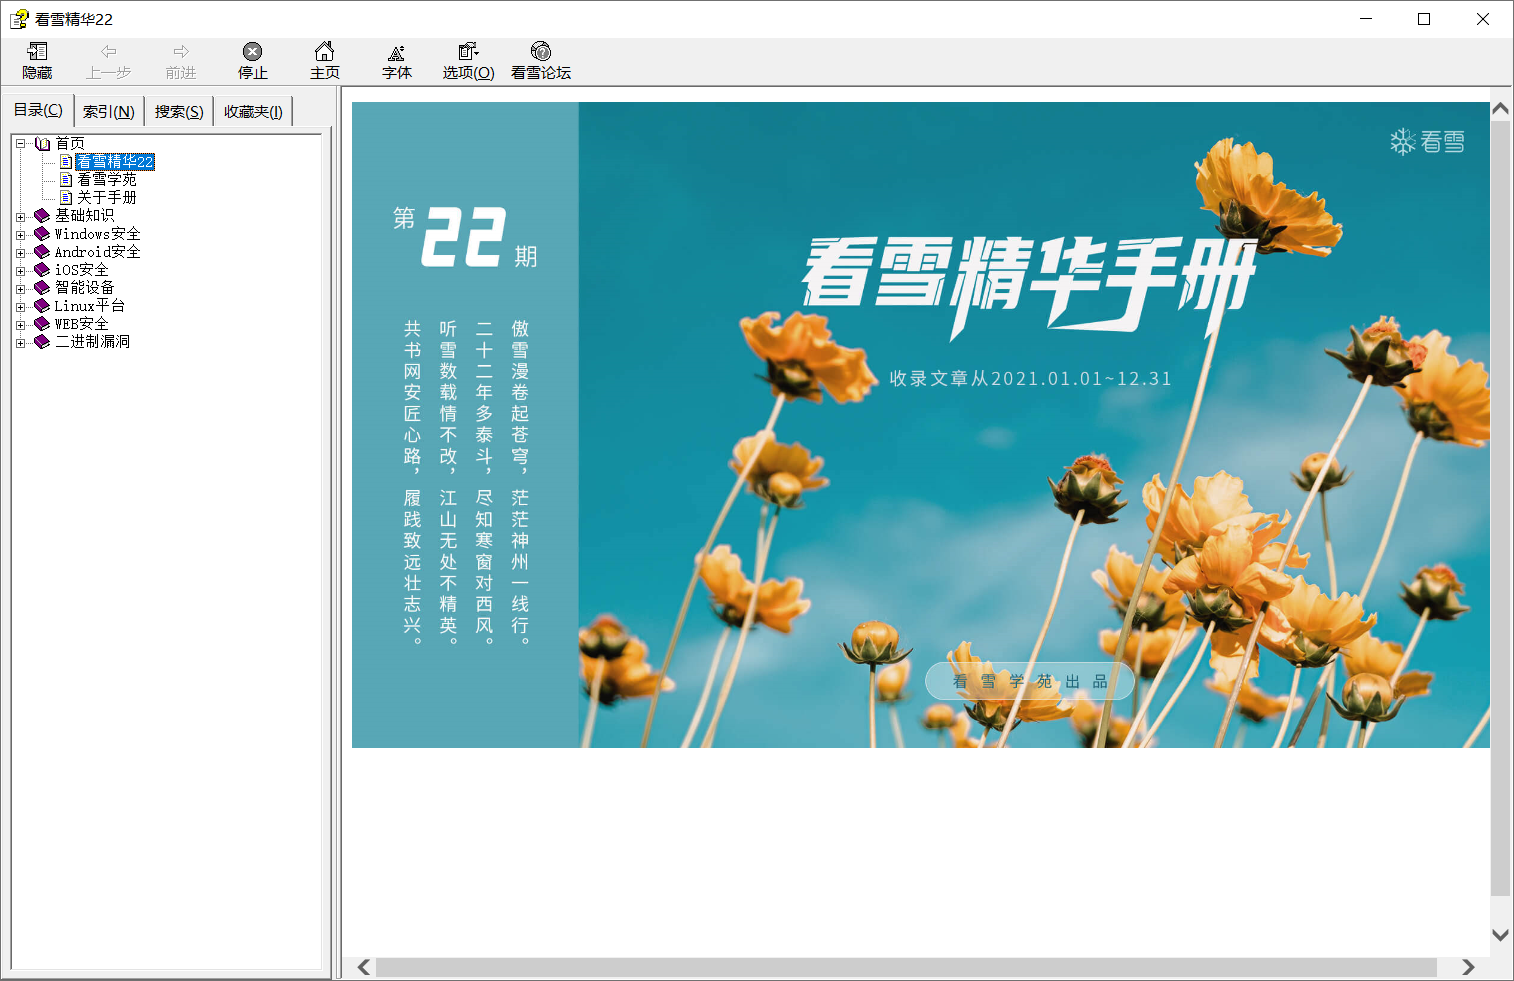The width and height of the screenshot is (1514, 981).
Task: Switch to the 收藏夹(I) favorites tab
Action: [253, 112]
